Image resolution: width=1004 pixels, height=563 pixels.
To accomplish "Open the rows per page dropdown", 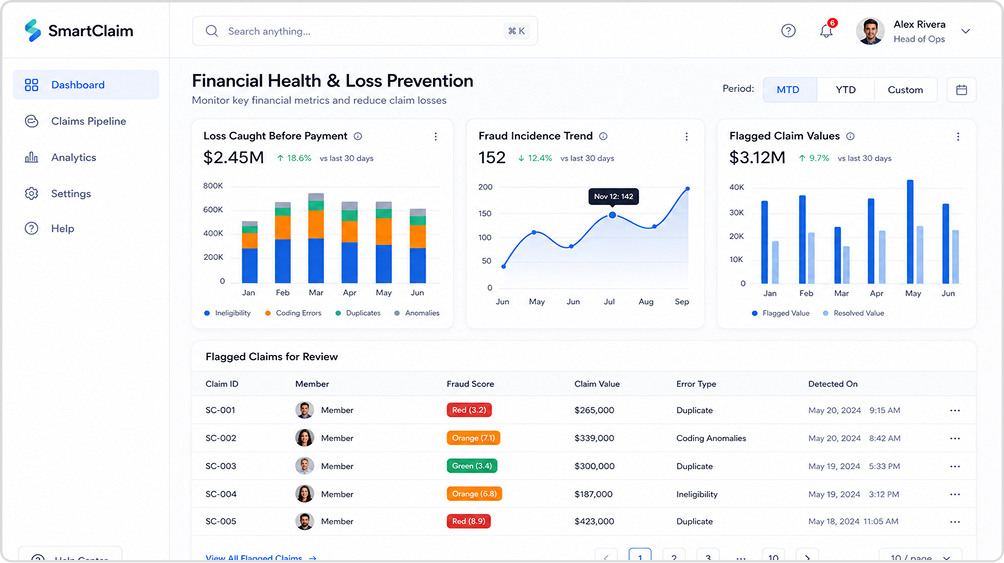I will [x=921, y=556].
